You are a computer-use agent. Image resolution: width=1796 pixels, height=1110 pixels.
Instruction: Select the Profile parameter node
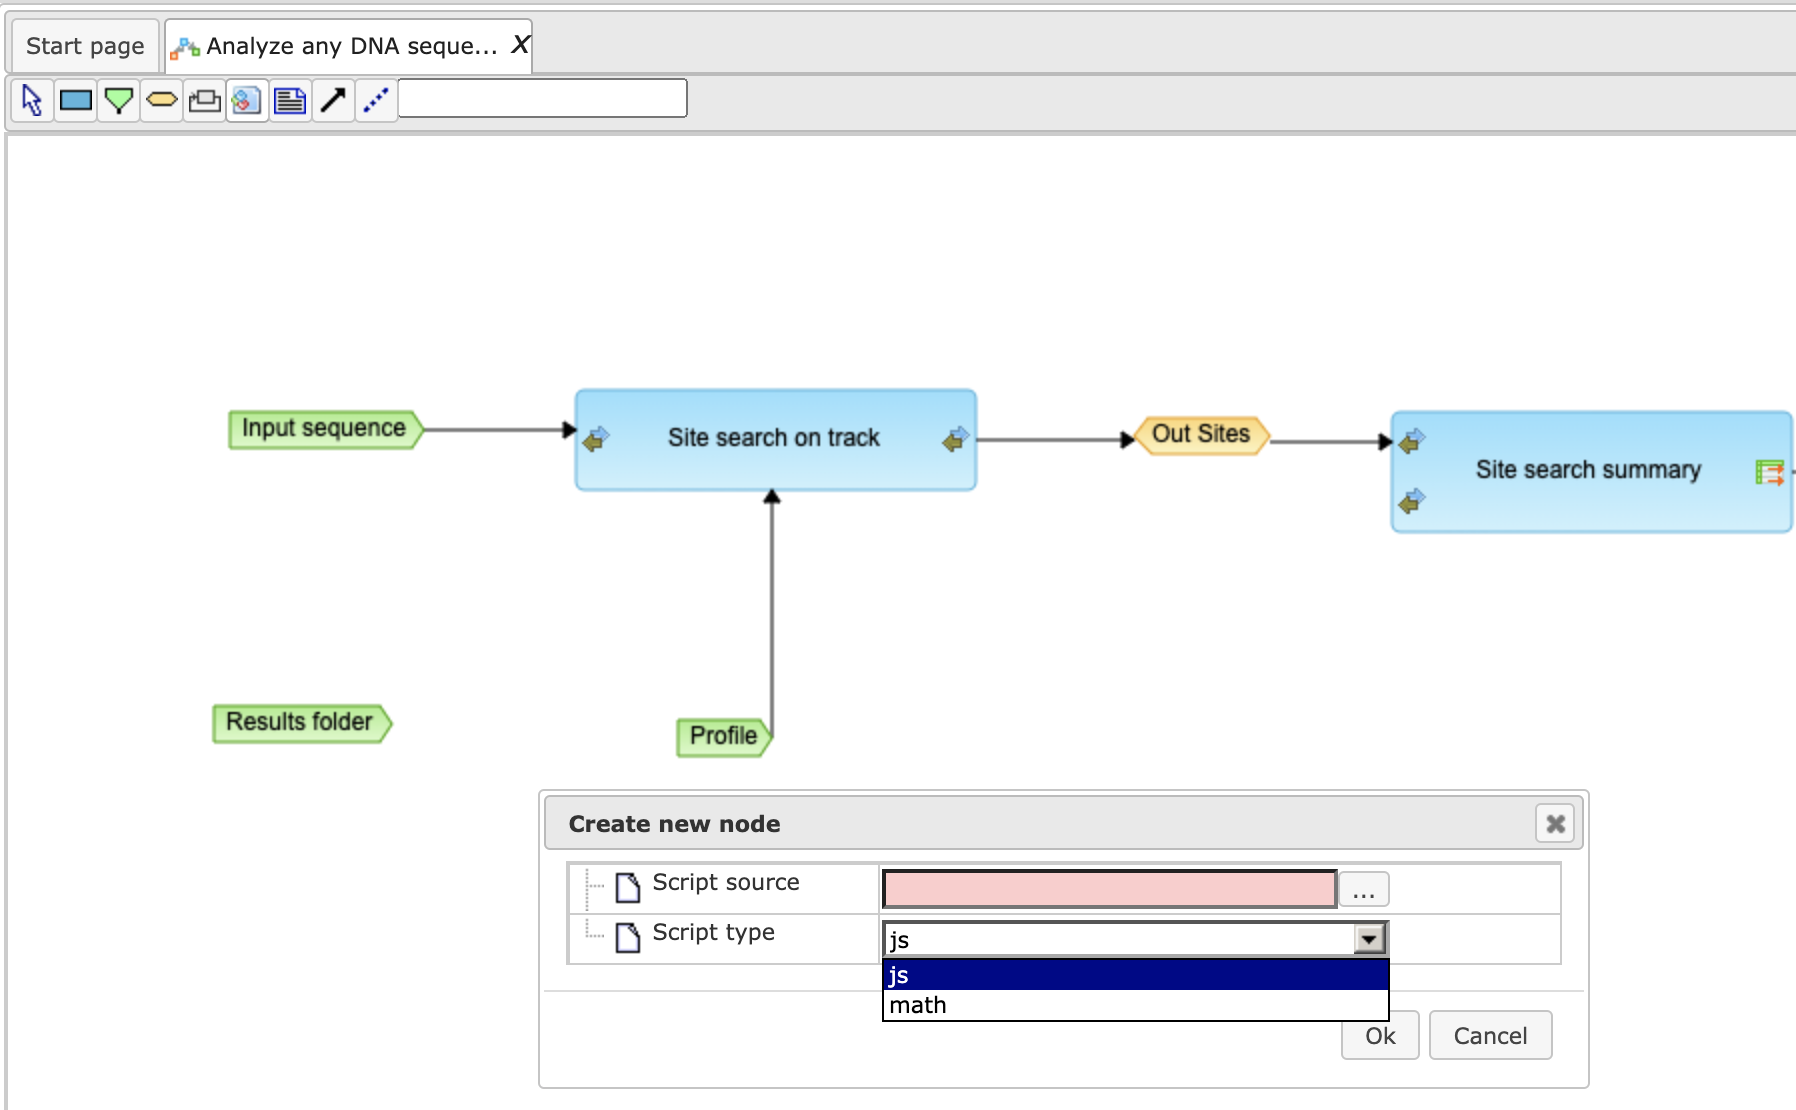click(724, 737)
